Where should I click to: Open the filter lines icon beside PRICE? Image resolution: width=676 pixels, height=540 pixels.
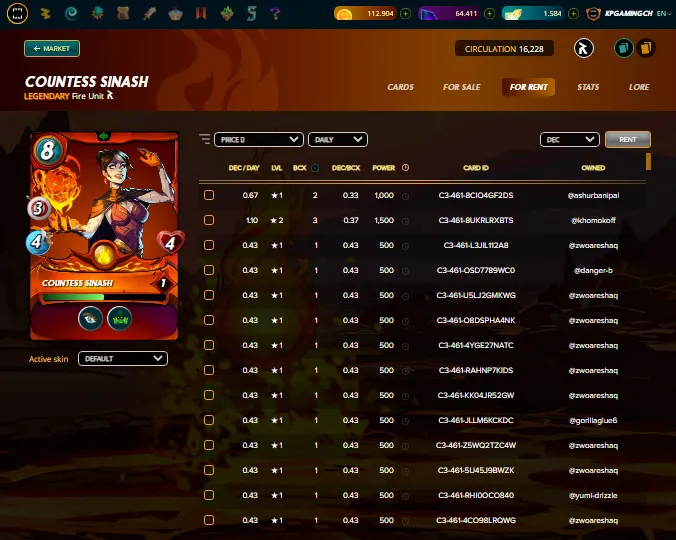point(205,139)
